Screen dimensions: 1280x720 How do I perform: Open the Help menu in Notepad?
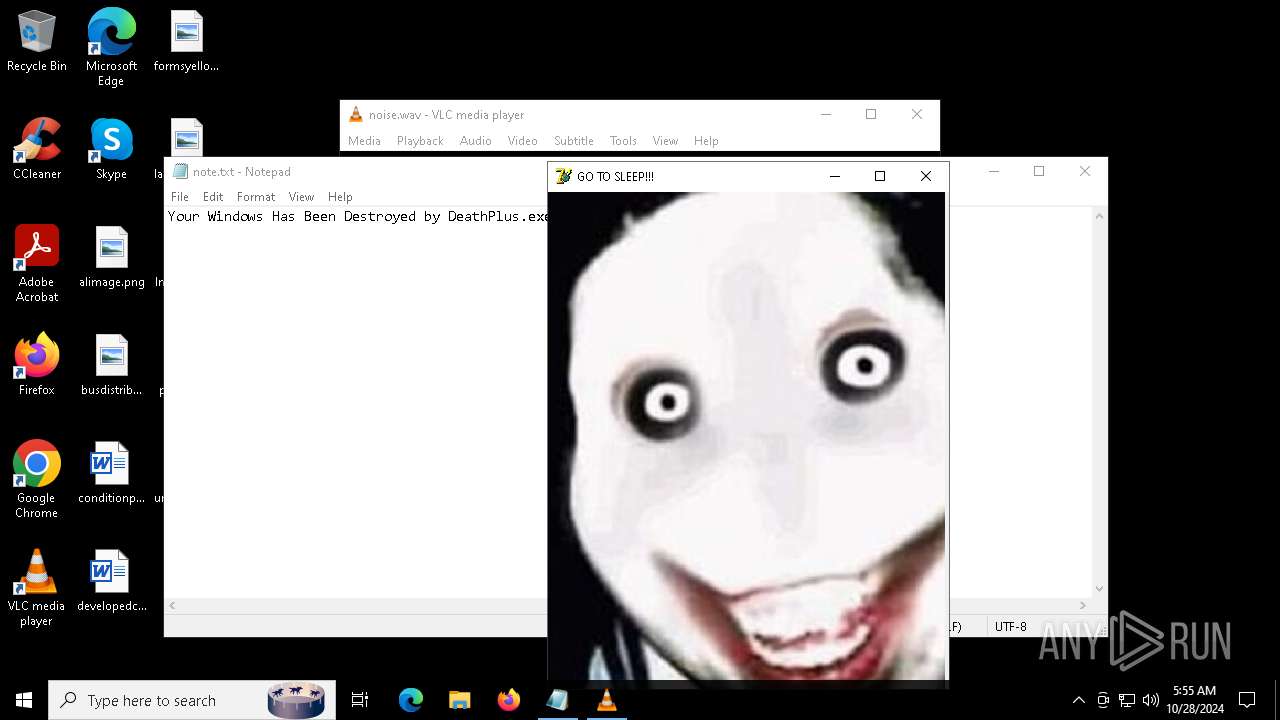pyautogui.click(x=340, y=197)
